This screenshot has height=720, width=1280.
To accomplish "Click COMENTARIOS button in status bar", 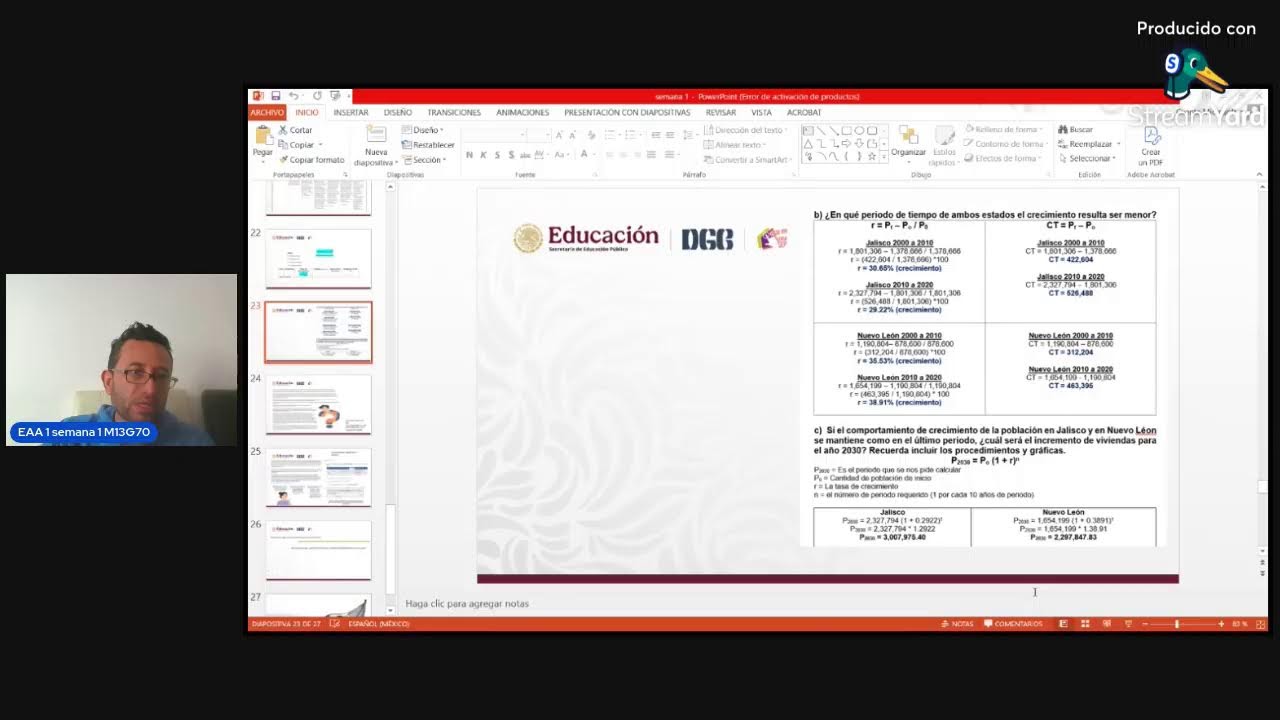I will [x=1013, y=623].
